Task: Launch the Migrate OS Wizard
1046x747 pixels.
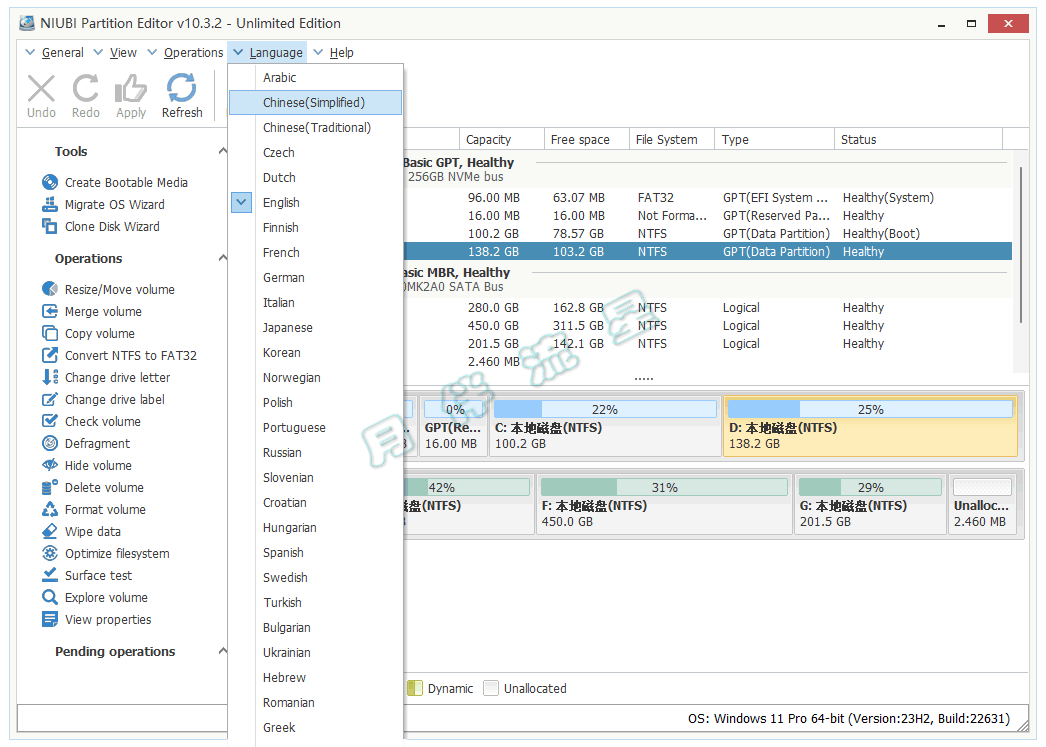Action: tap(103, 204)
